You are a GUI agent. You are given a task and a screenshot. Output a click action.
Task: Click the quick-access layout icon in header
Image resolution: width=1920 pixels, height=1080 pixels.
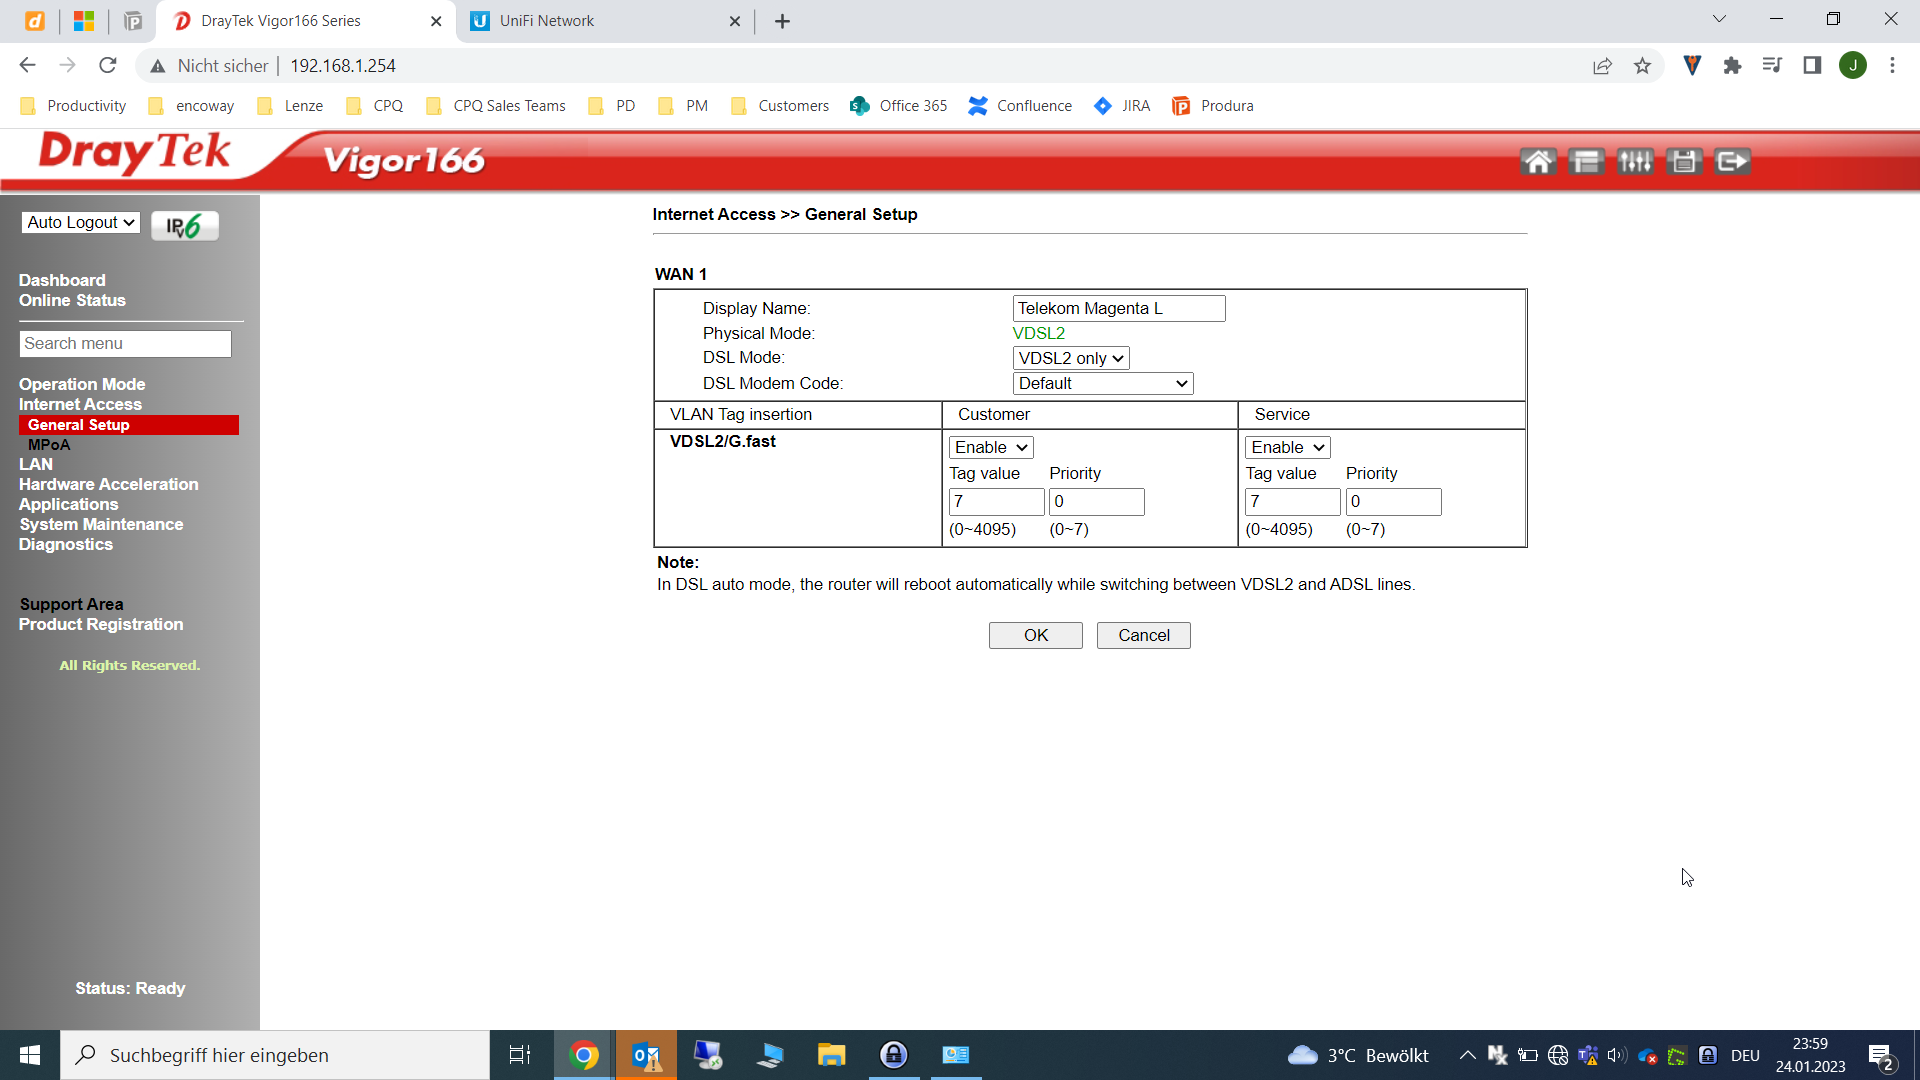point(1586,161)
